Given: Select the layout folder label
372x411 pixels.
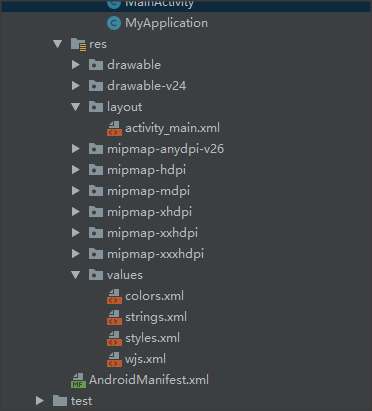Looking at the screenshot, I should click(124, 107).
